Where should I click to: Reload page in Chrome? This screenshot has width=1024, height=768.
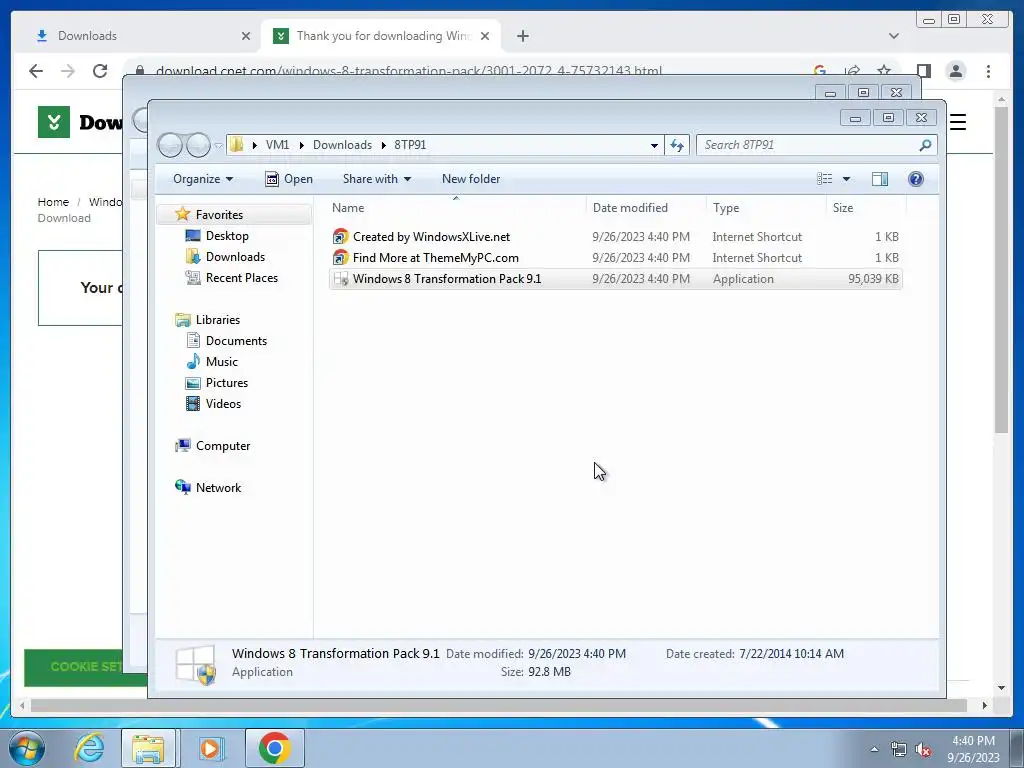pos(100,71)
